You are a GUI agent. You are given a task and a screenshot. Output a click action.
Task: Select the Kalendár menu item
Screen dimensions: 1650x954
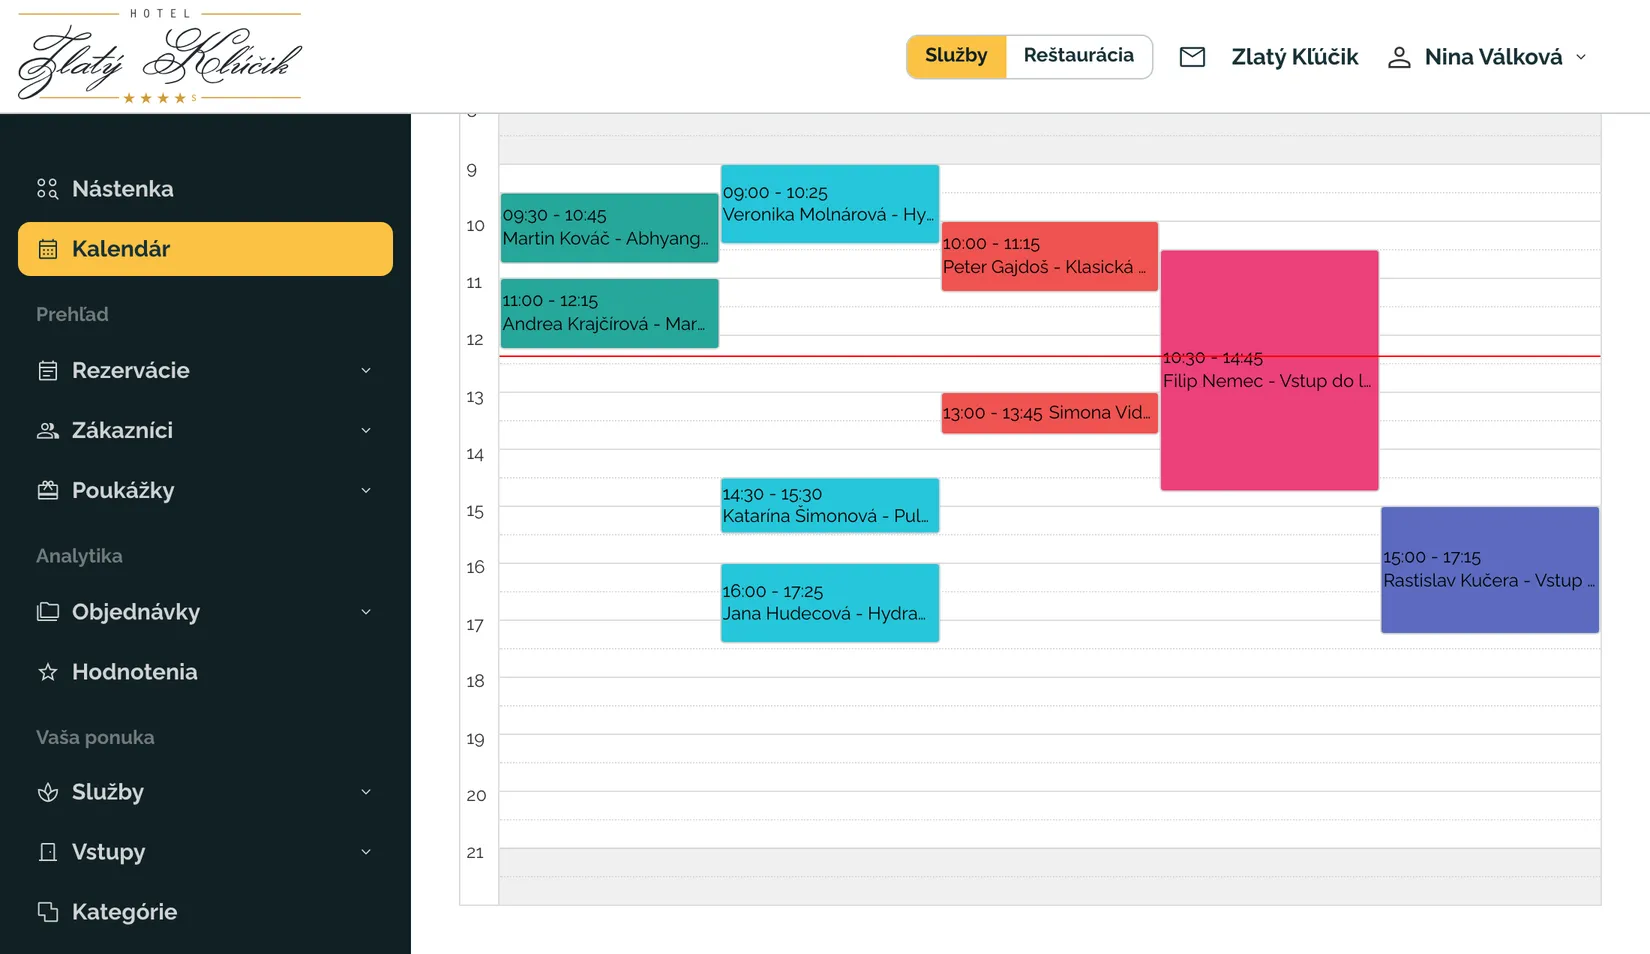click(x=205, y=249)
